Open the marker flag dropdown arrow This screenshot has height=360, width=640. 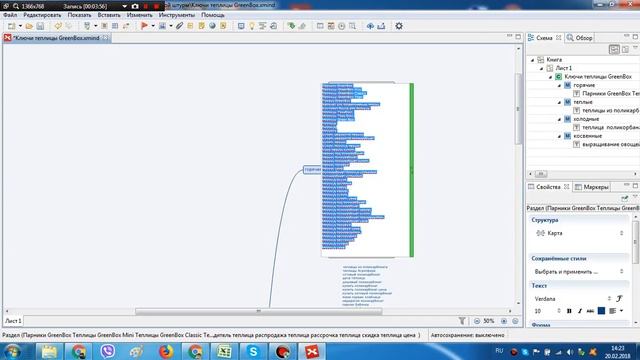click(x=153, y=26)
